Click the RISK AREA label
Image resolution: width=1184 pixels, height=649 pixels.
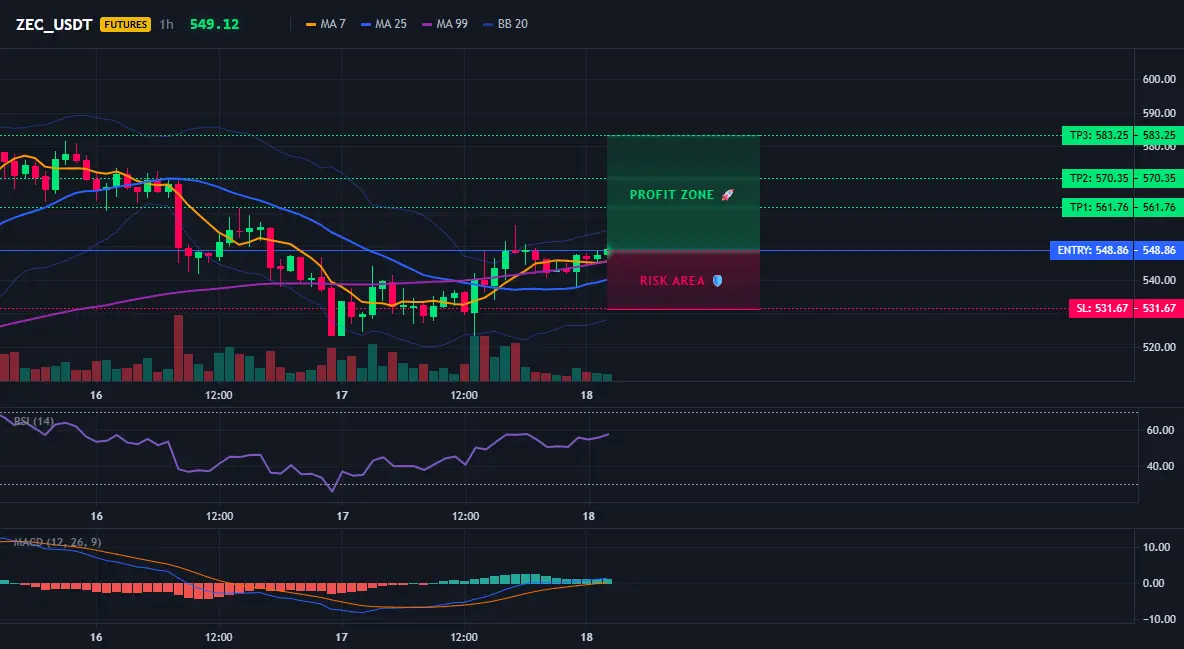[672, 281]
